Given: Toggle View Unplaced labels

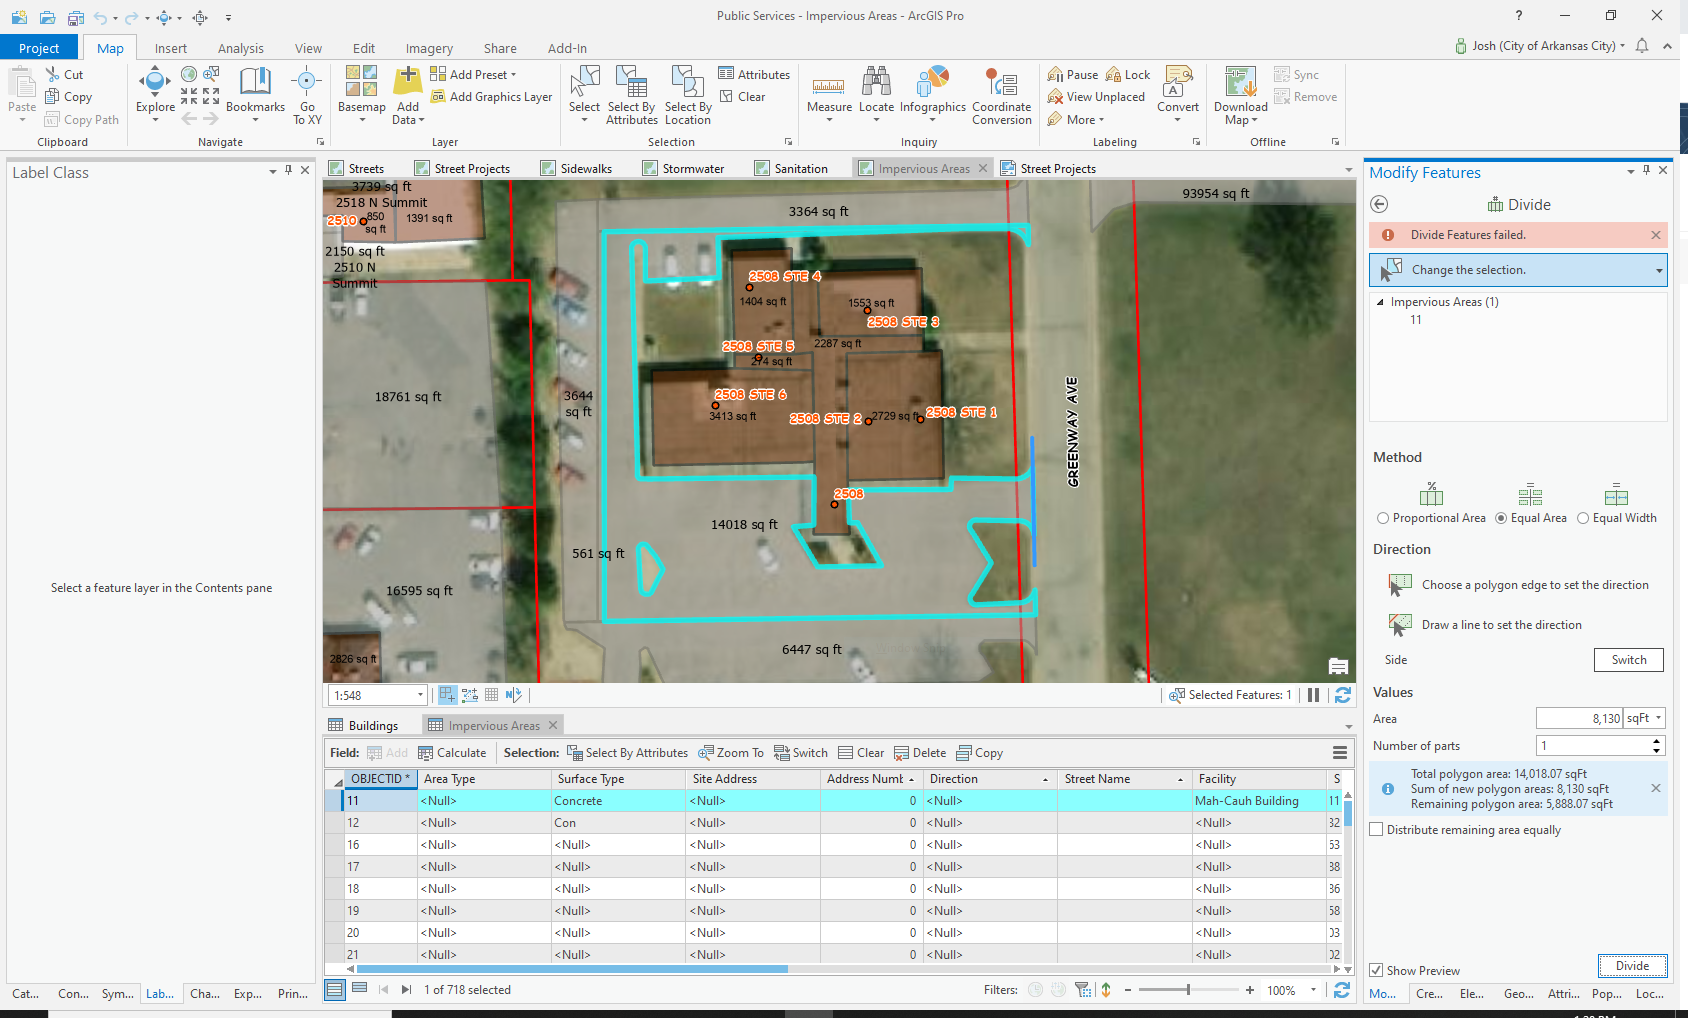Looking at the screenshot, I should [x=1096, y=97].
